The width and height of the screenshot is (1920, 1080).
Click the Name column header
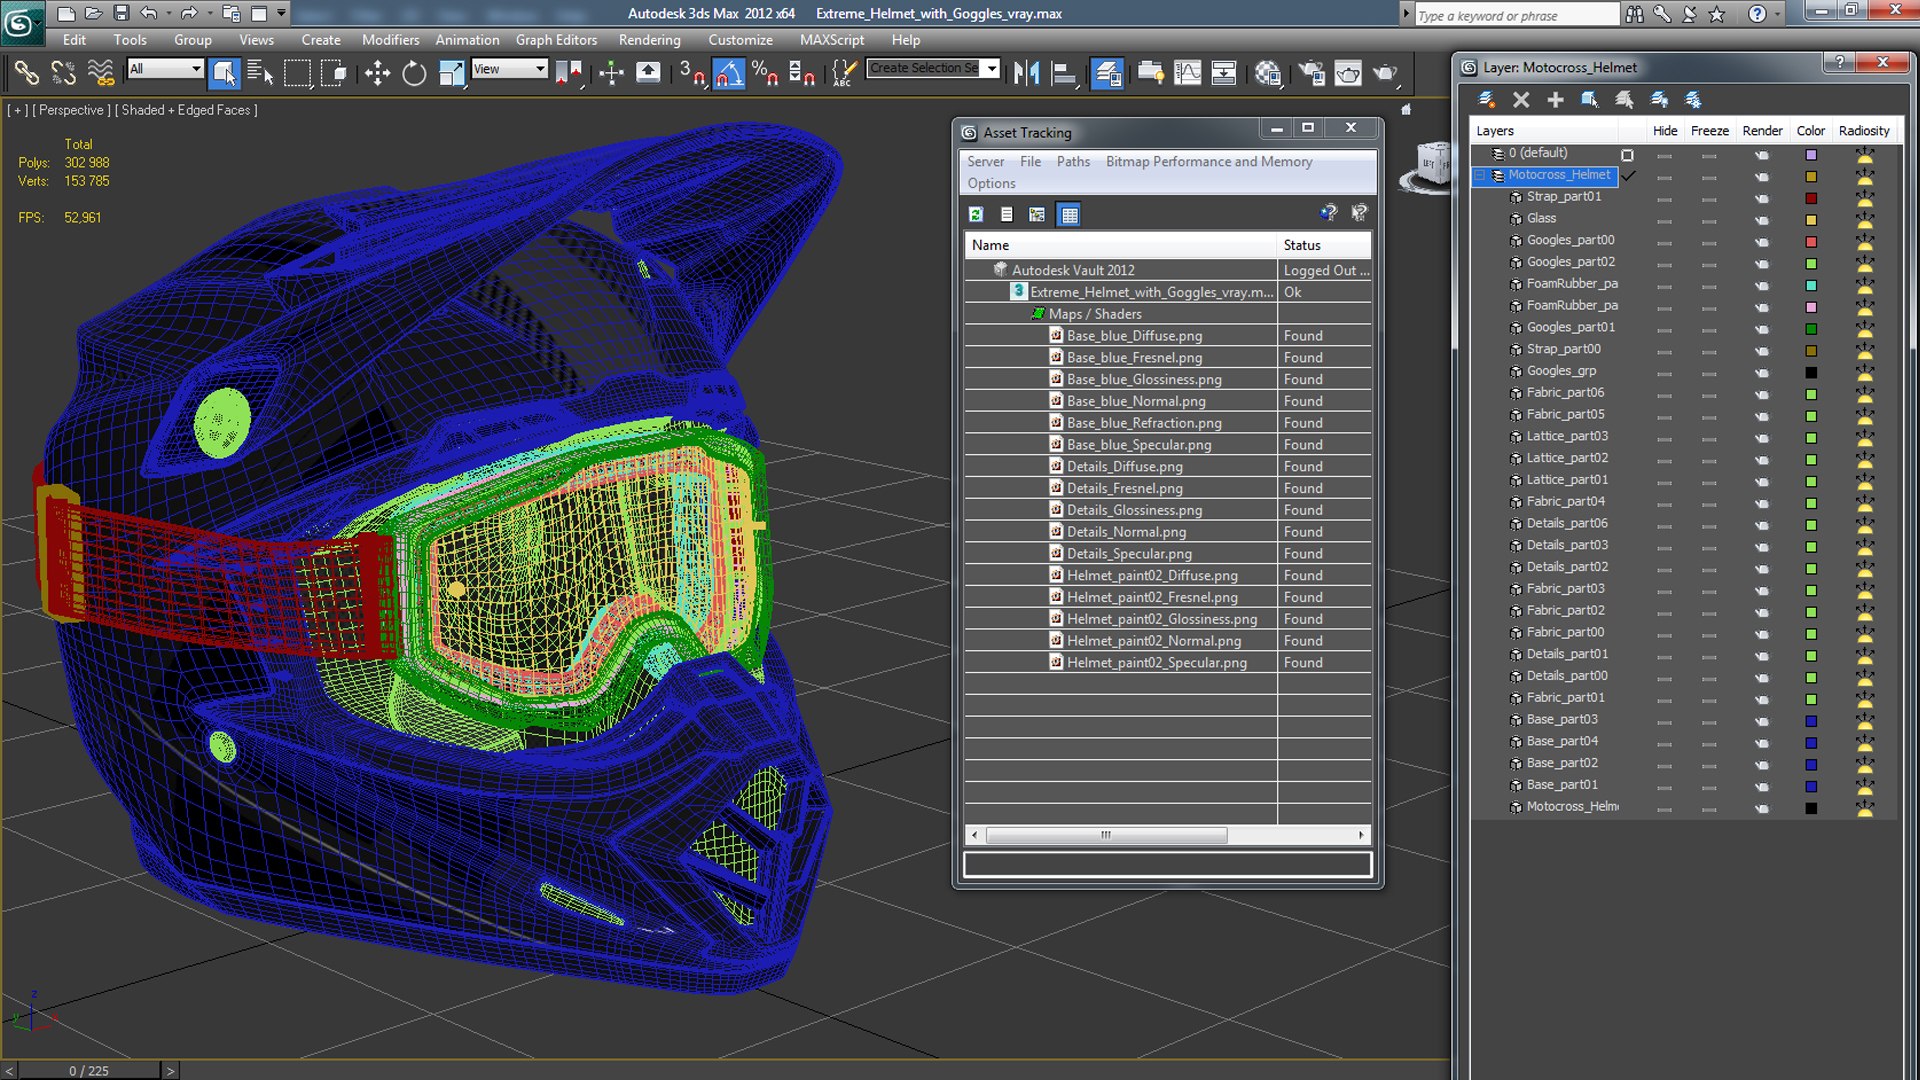[1121, 245]
